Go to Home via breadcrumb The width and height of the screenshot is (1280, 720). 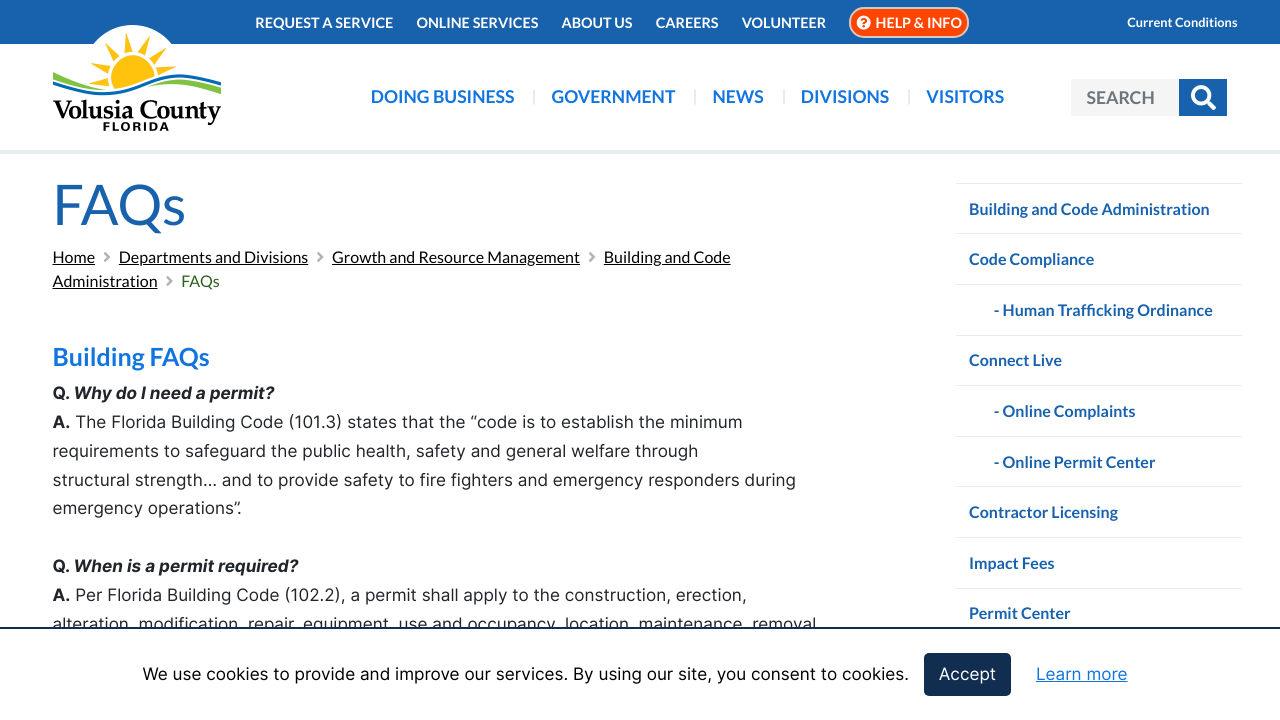click(x=73, y=257)
